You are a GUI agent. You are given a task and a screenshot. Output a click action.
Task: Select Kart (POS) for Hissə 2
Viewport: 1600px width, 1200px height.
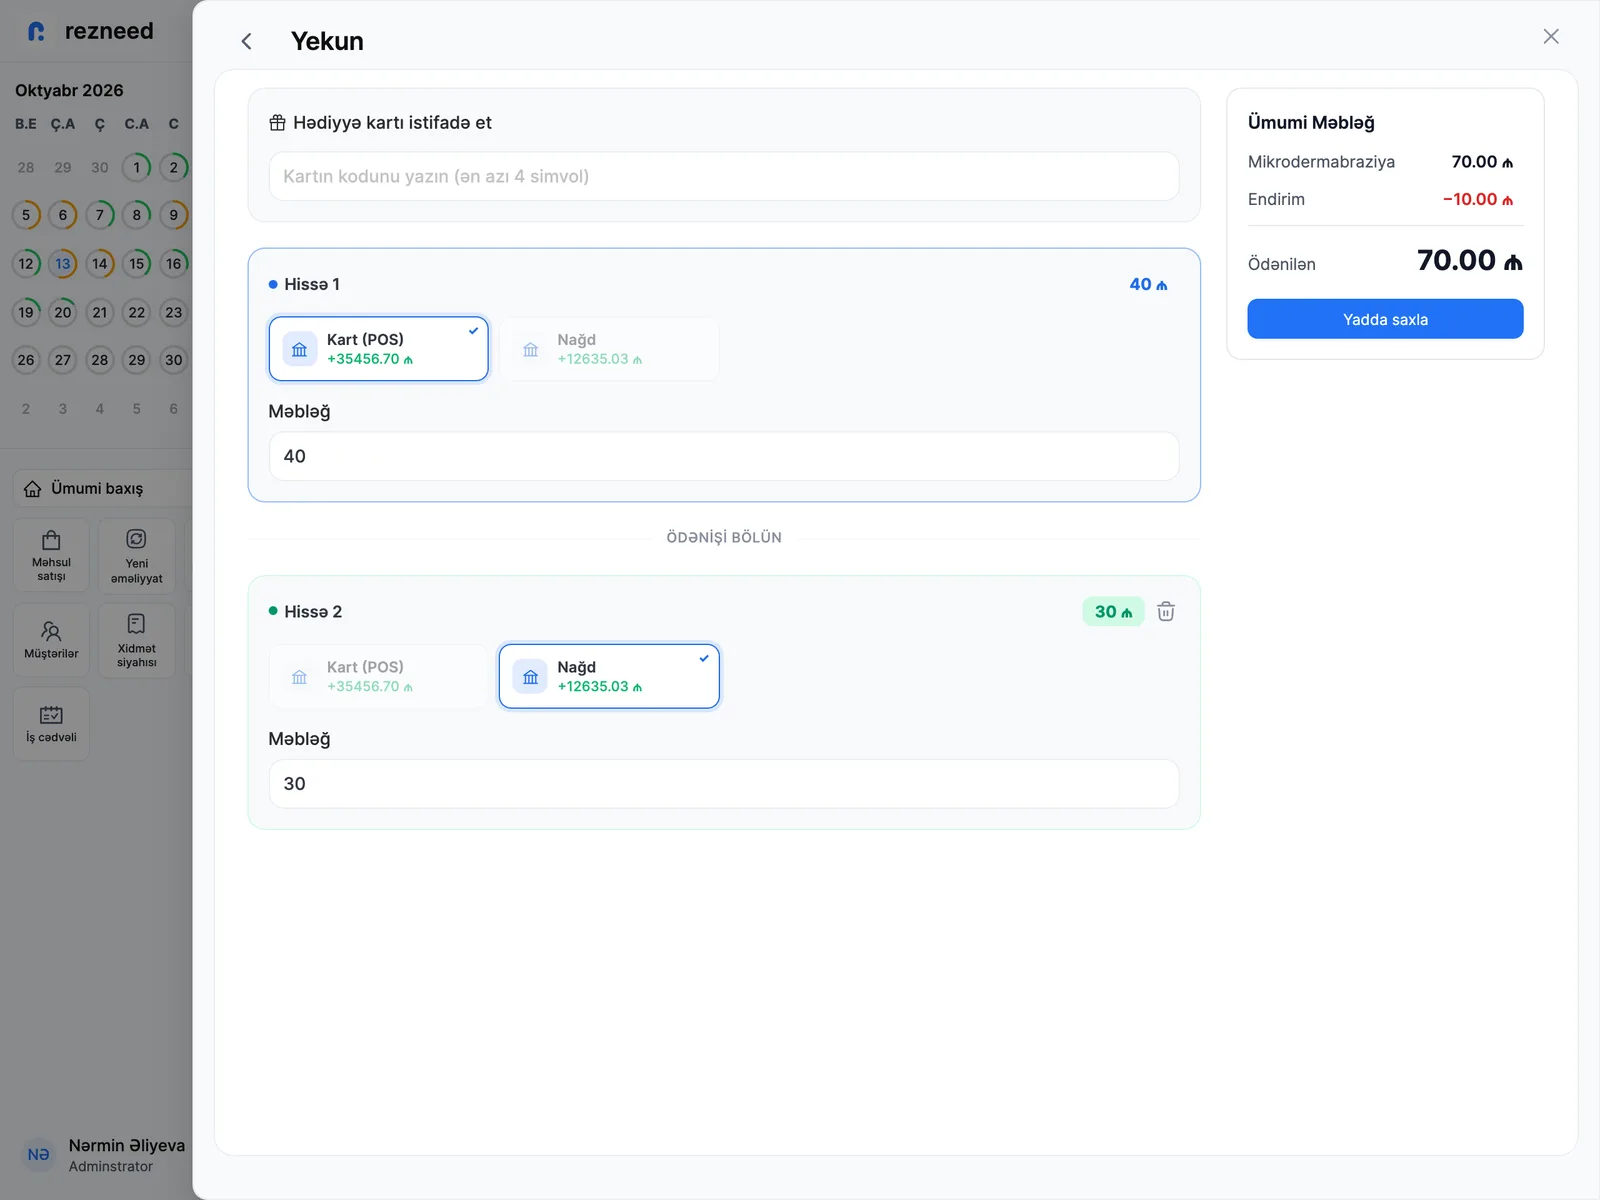(379, 676)
